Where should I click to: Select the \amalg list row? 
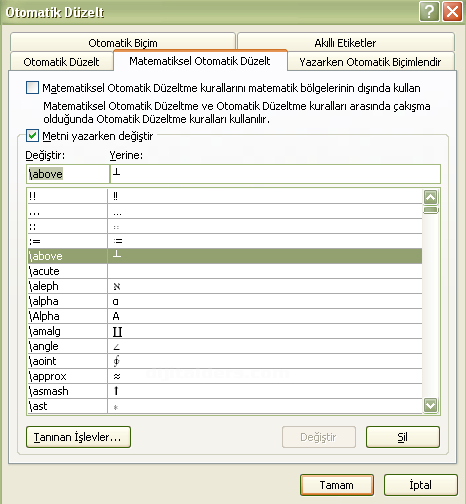pyautogui.click(x=225, y=331)
